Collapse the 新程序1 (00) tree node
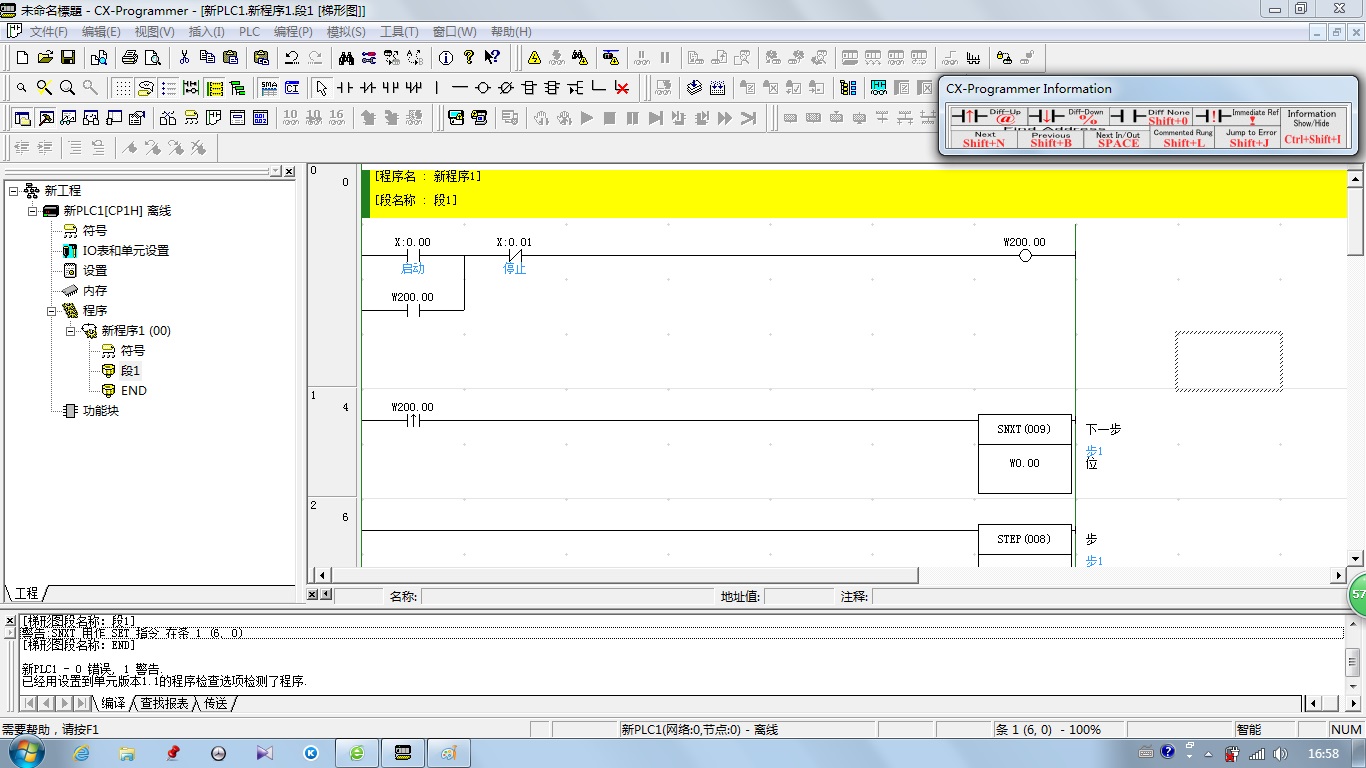 pyautogui.click(x=71, y=331)
